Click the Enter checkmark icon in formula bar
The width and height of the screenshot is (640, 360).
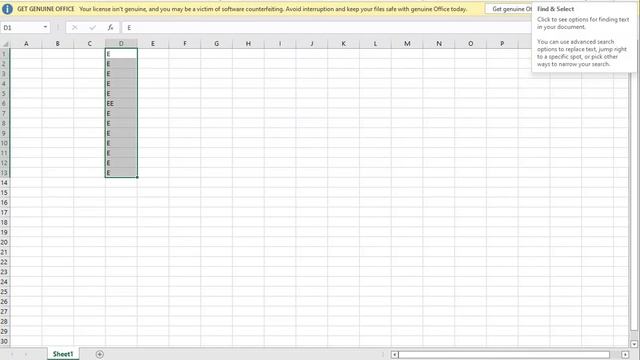click(x=93, y=27)
